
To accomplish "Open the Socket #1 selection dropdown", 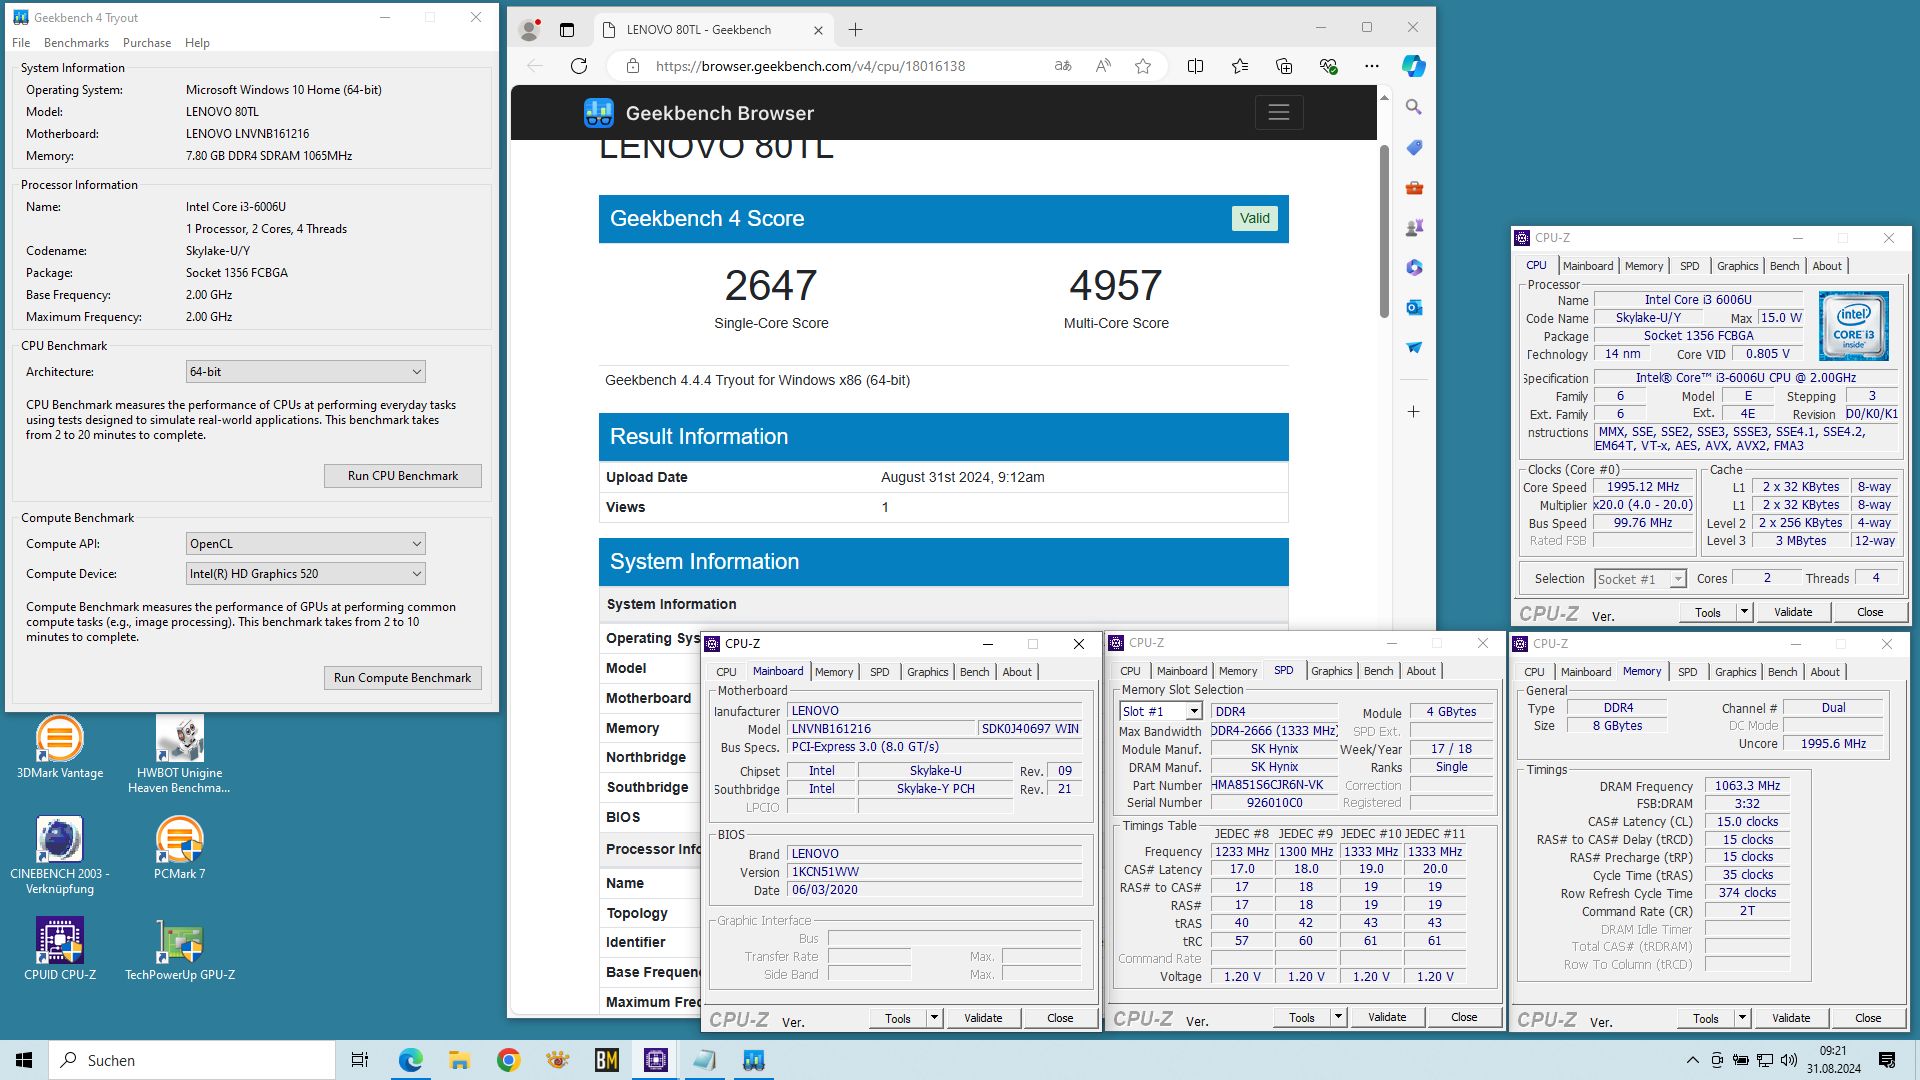I will (1640, 579).
